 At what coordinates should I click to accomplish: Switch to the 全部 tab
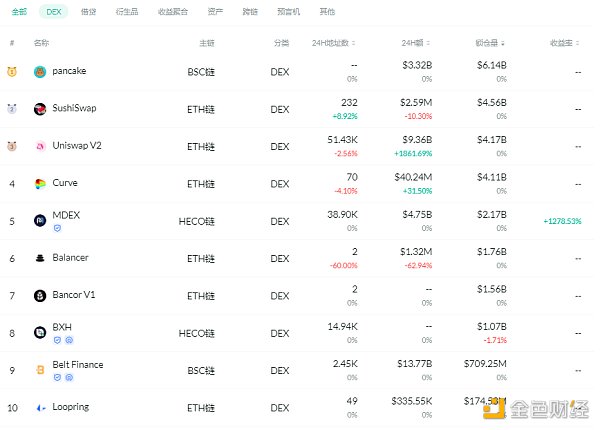pos(19,12)
